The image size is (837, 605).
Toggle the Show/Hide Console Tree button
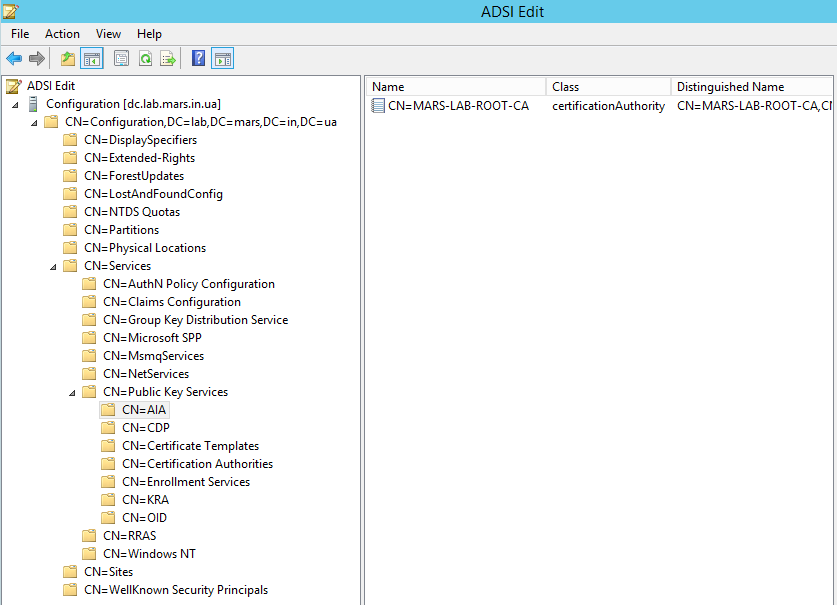pyautogui.click(x=91, y=59)
